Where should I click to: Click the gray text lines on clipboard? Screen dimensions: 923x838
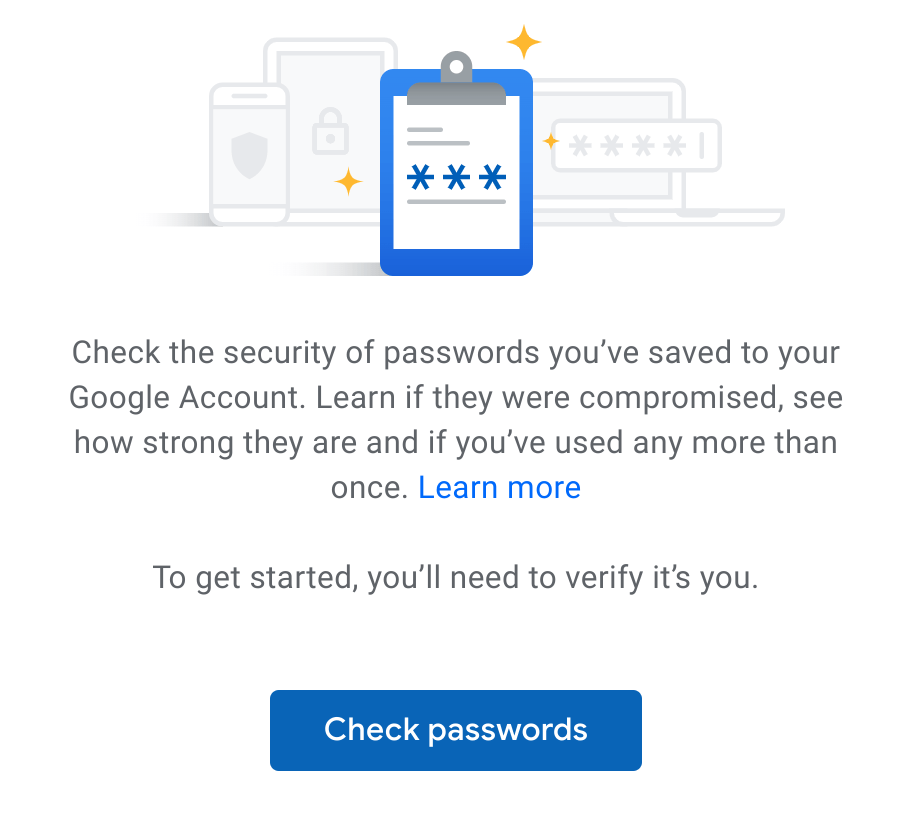click(438, 136)
